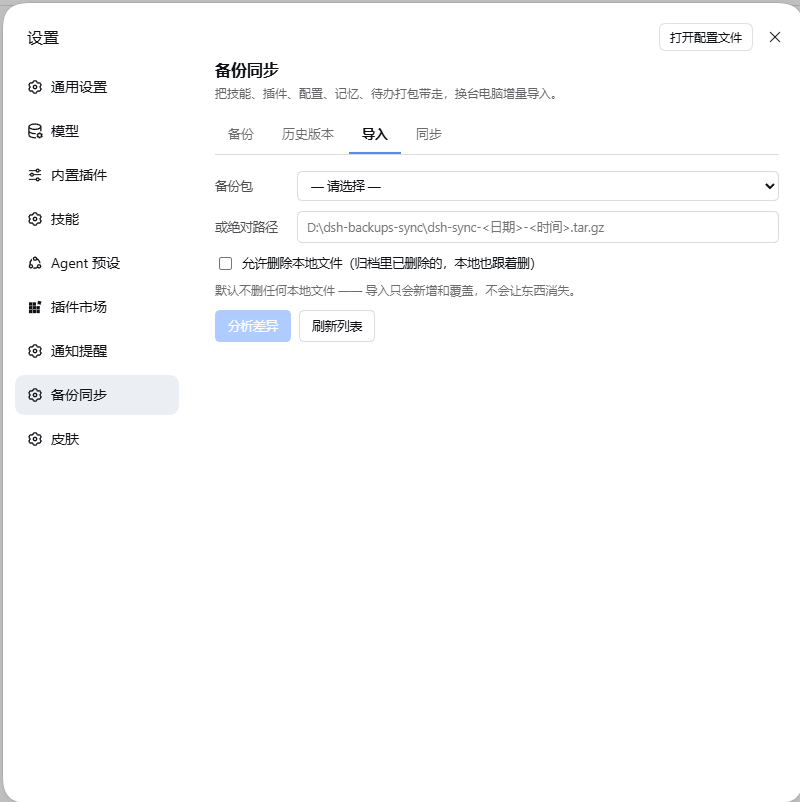Click the 分析差异 button
The height and width of the screenshot is (802, 800).
tap(253, 326)
